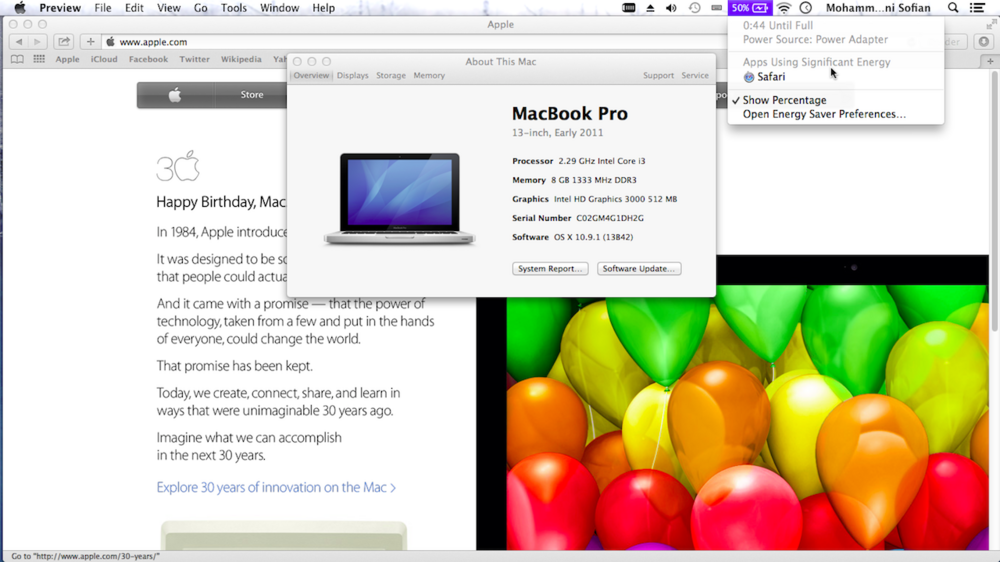This screenshot has height=562, width=1000.
Task: Click the colorful balloons image
Action: click(747, 417)
